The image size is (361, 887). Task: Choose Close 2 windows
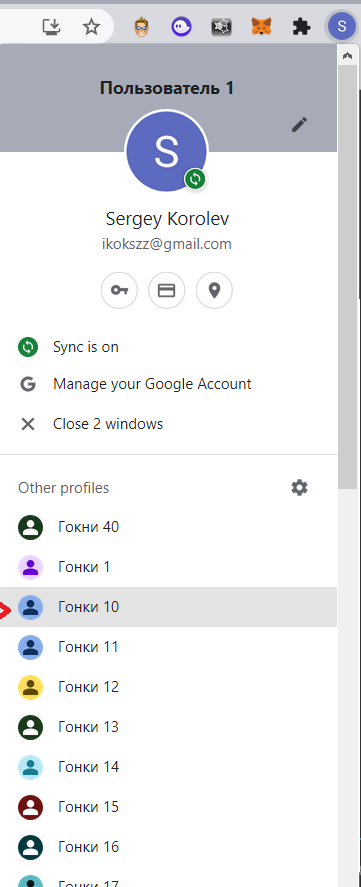[x=168, y=424]
